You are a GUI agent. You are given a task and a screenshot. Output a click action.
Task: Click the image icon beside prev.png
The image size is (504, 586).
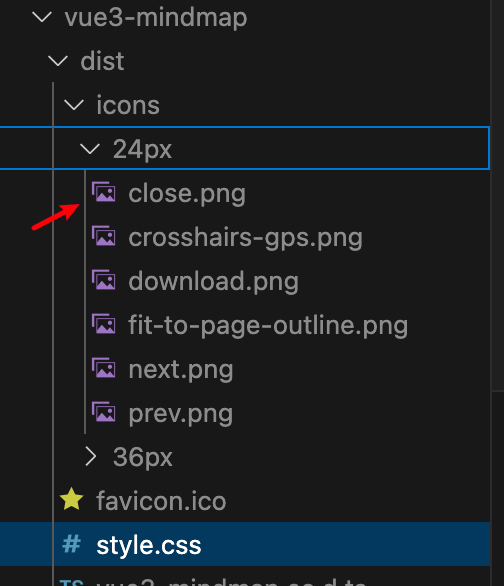coord(103,412)
